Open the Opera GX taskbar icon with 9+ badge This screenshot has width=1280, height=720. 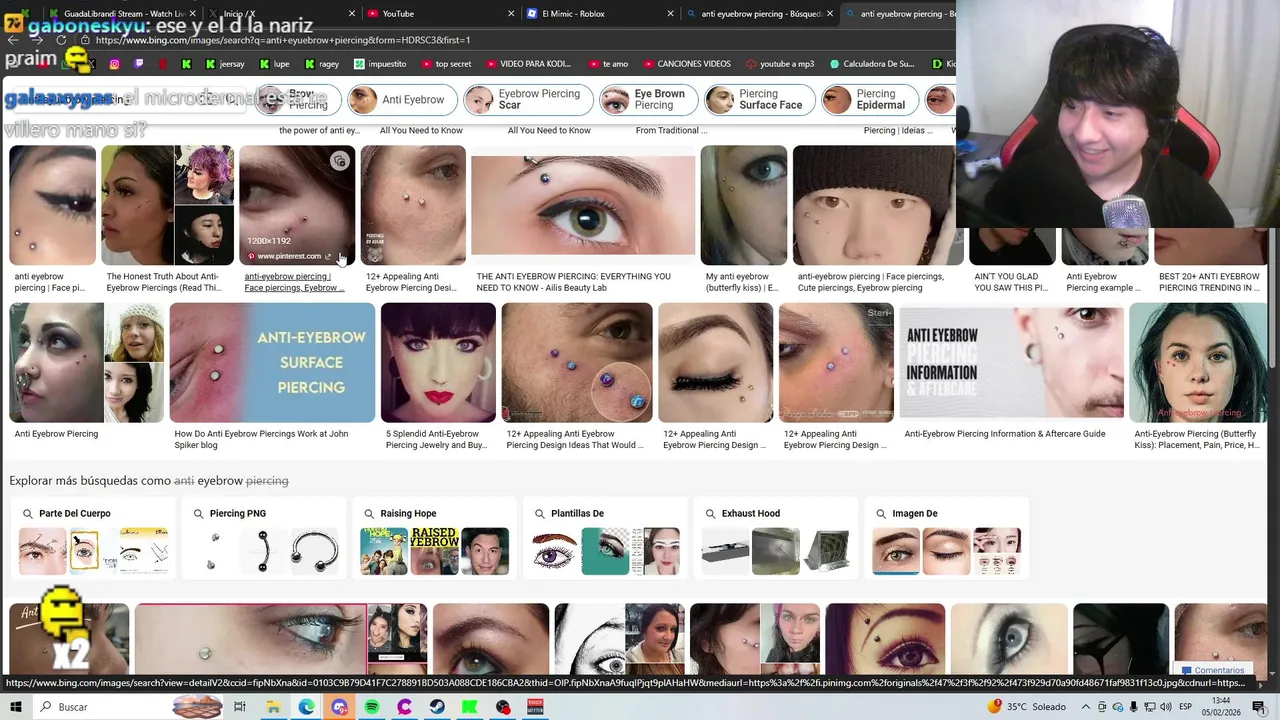(x=339, y=707)
